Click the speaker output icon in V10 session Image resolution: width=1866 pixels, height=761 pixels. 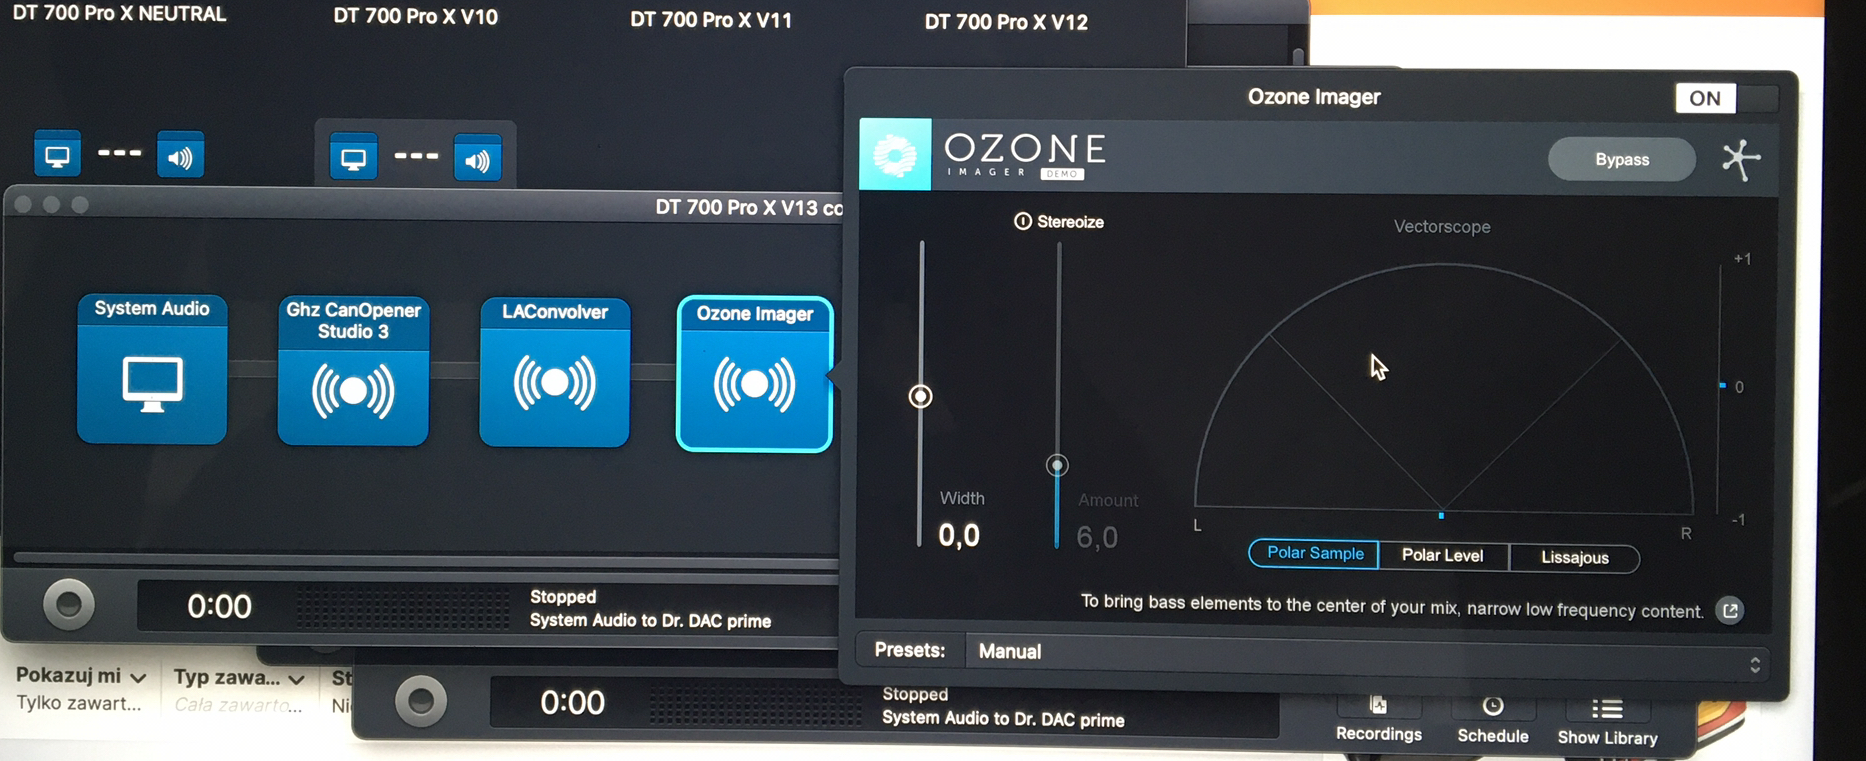click(x=477, y=160)
